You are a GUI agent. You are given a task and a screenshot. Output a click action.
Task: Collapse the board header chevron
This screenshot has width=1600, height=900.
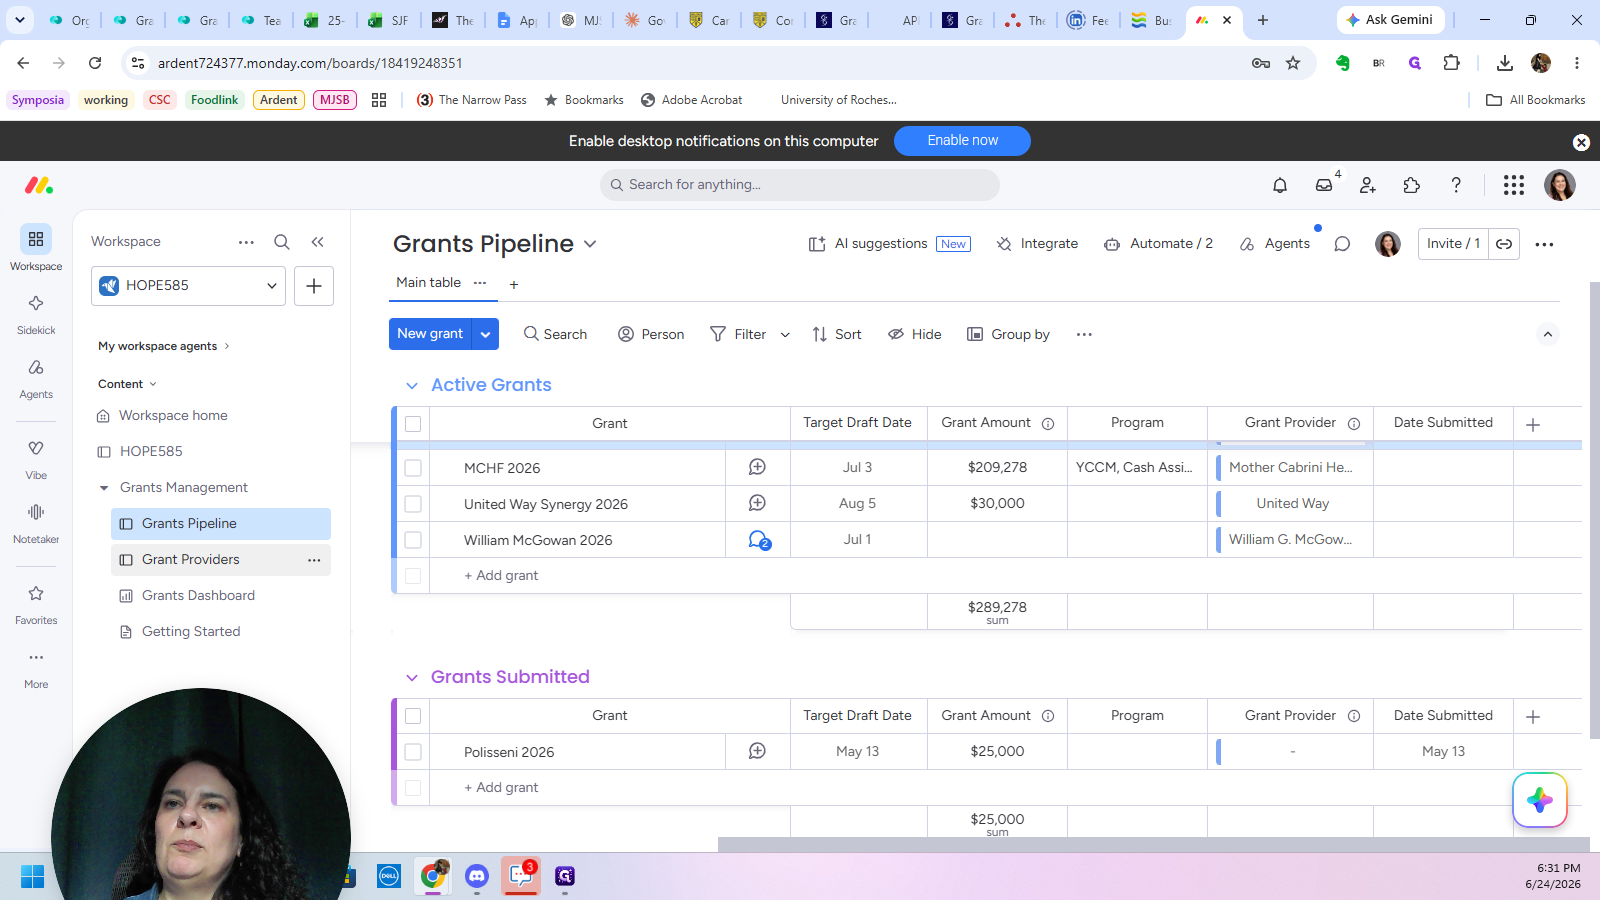1548,334
